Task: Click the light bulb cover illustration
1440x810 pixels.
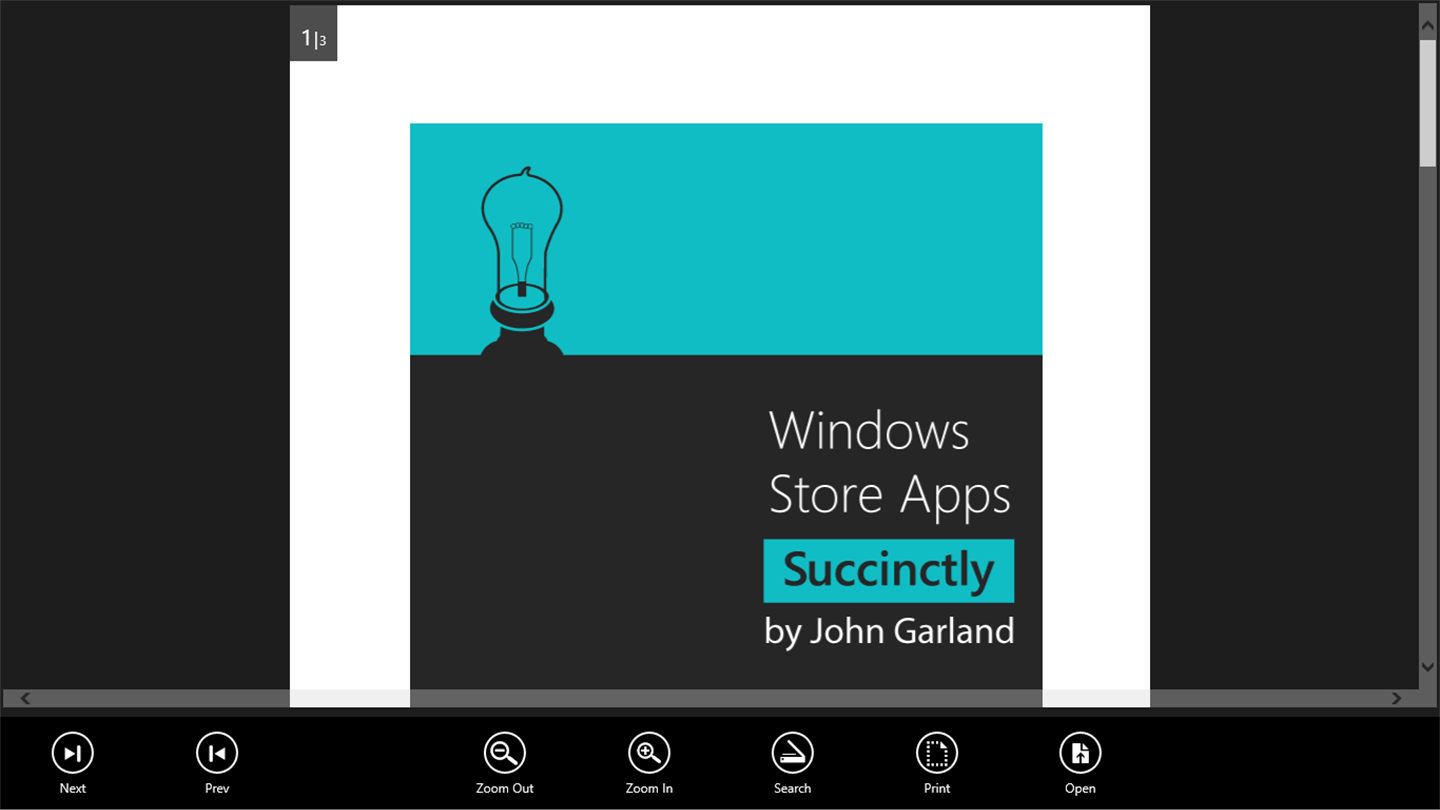Action: (522, 261)
